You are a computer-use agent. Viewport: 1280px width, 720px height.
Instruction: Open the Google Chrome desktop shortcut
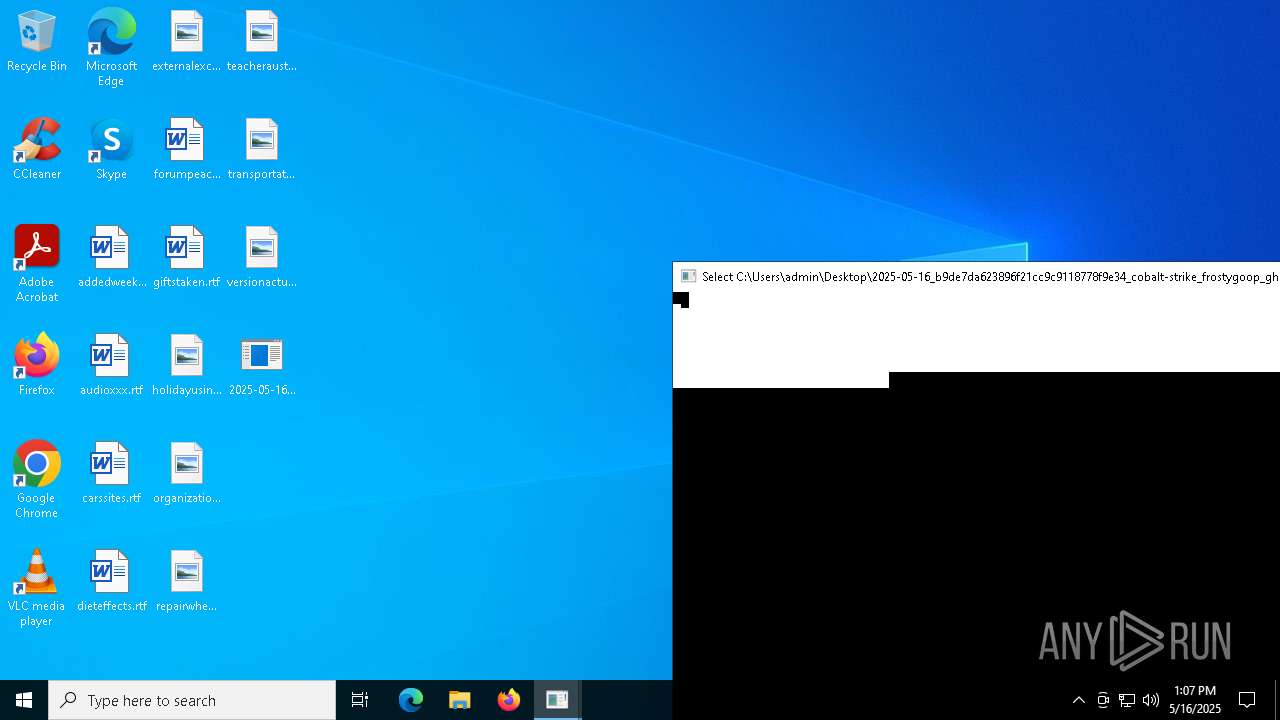click(37, 480)
